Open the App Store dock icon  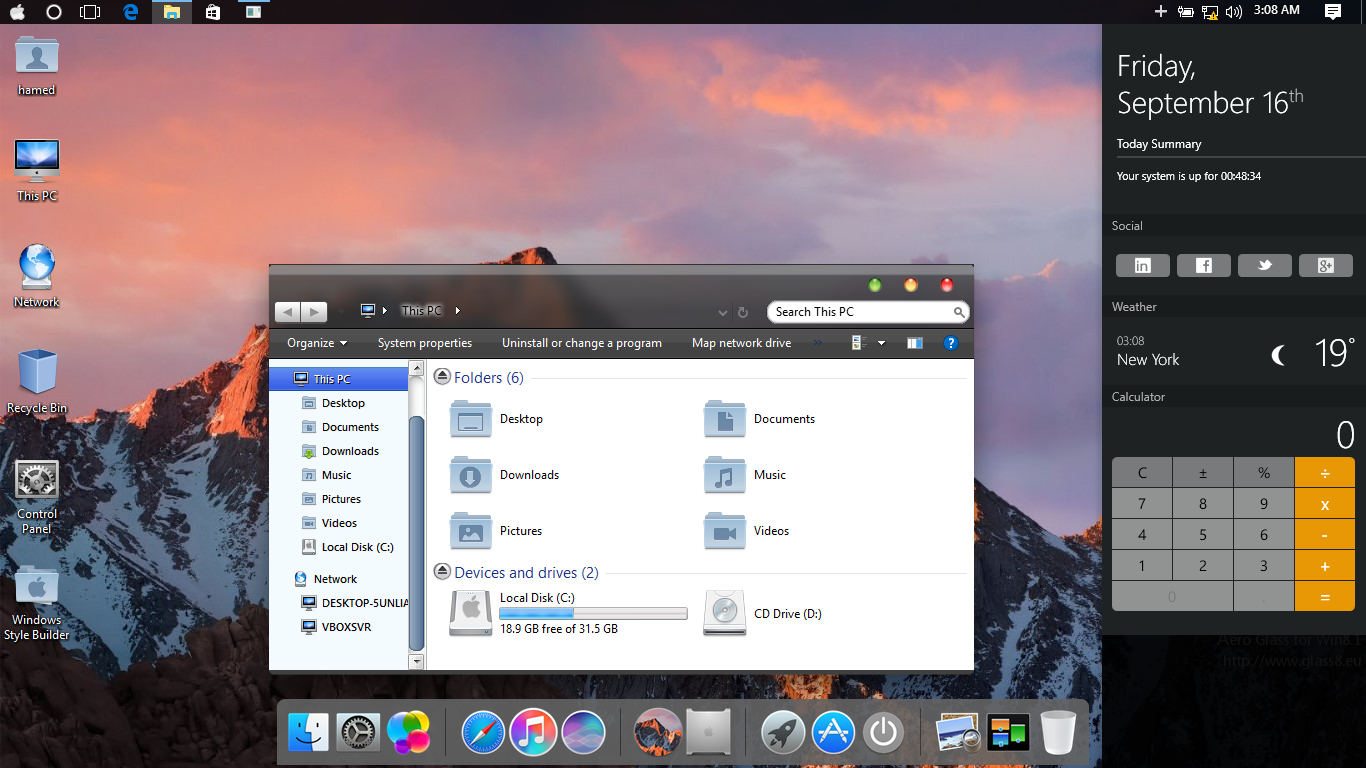pos(833,733)
